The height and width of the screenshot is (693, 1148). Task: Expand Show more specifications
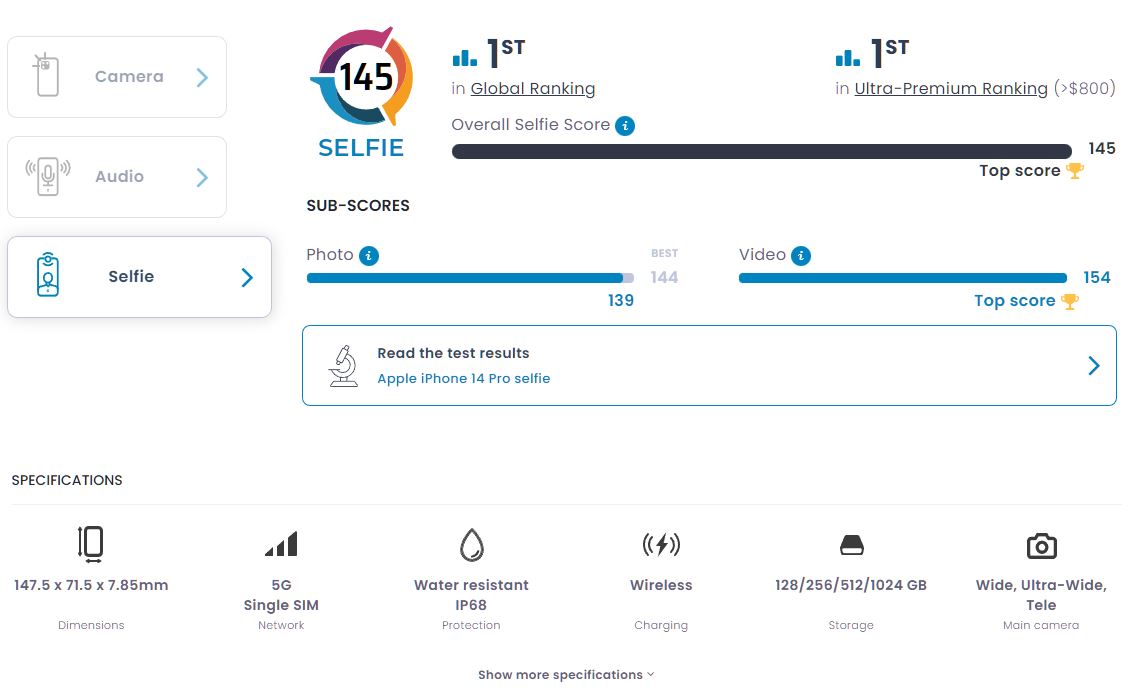(x=566, y=675)
